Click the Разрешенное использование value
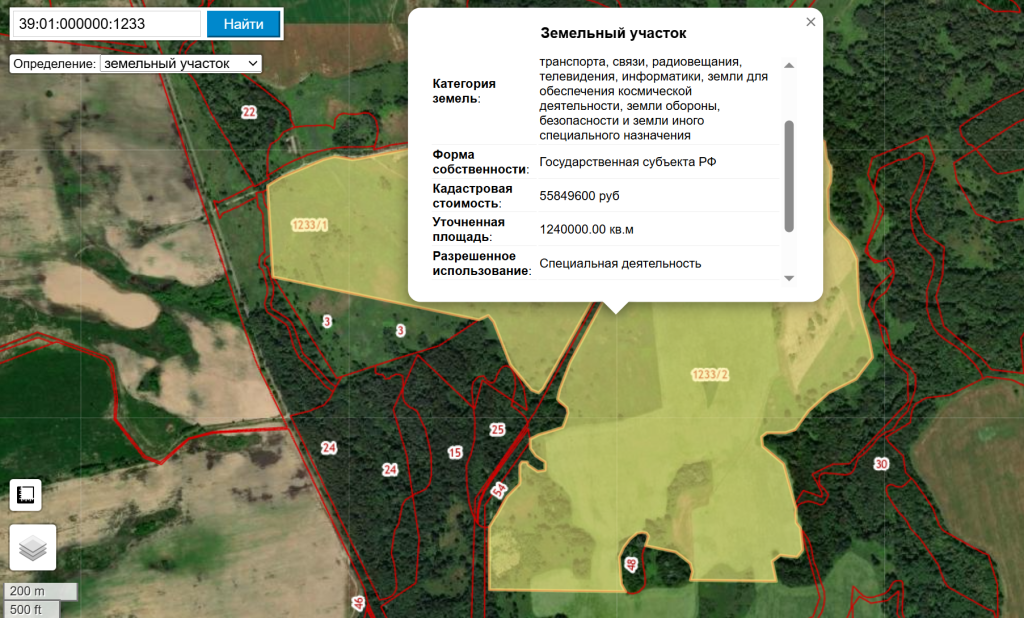Image resolution: width=1024 pixels, height=618 pixels. point(620,264)
